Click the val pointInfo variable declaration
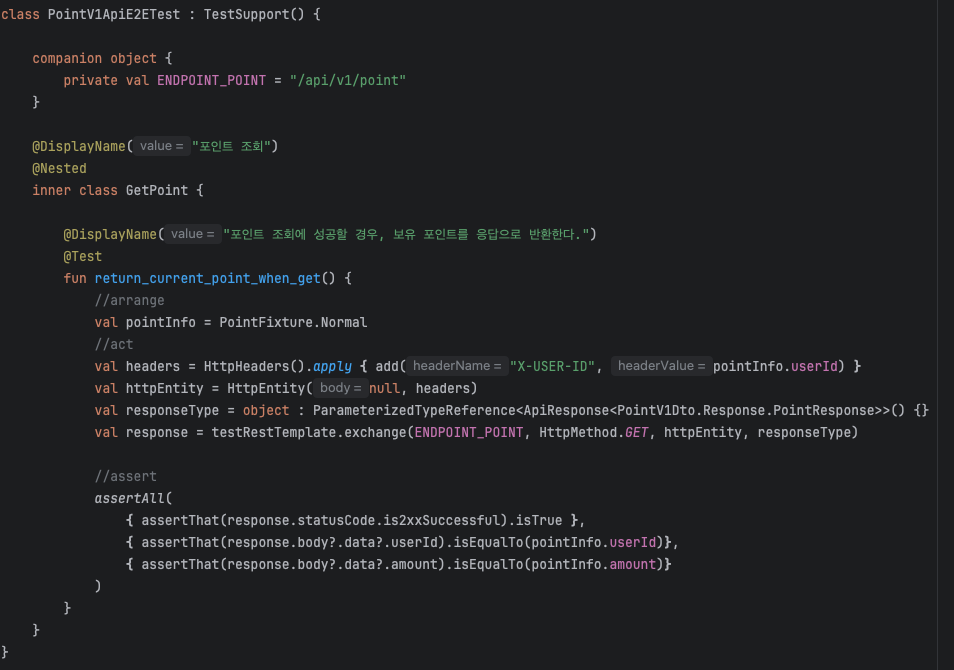954x670 pixels. pyautogui.click(x=161, y=323)
